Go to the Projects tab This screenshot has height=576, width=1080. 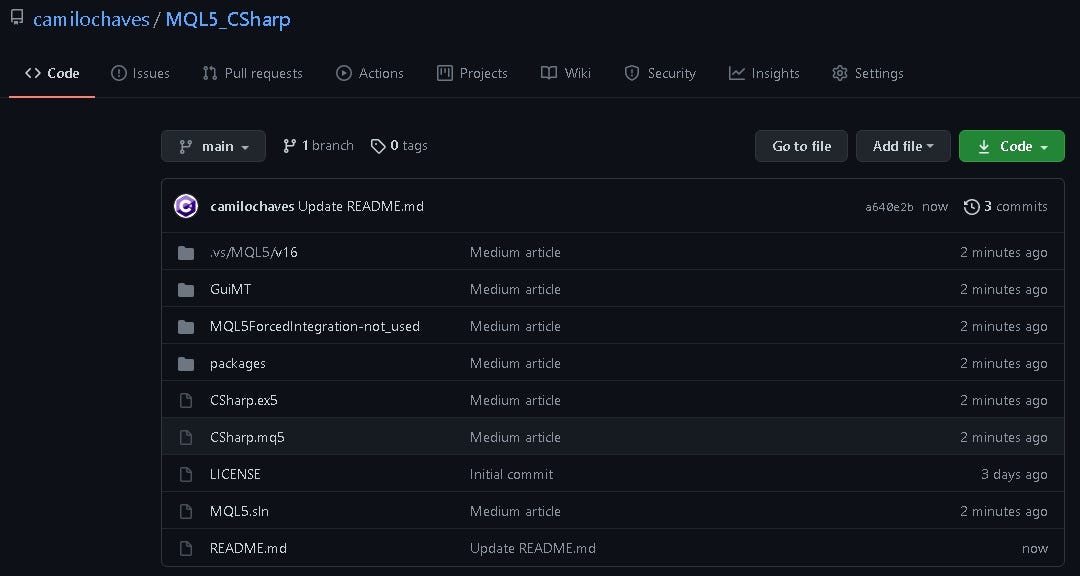472,73
